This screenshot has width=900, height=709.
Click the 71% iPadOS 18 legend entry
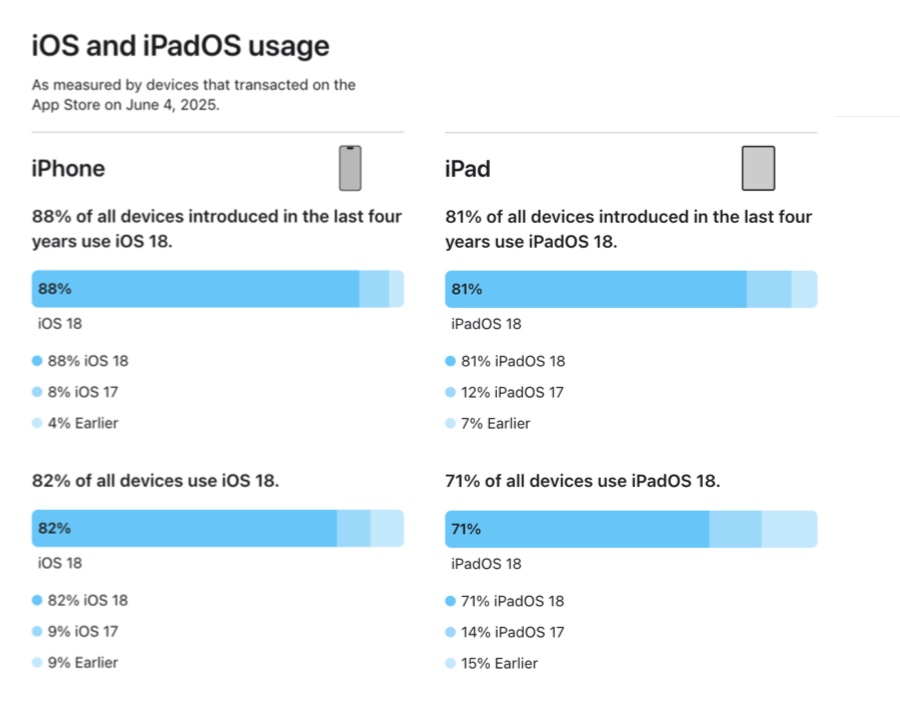(512, 601)
